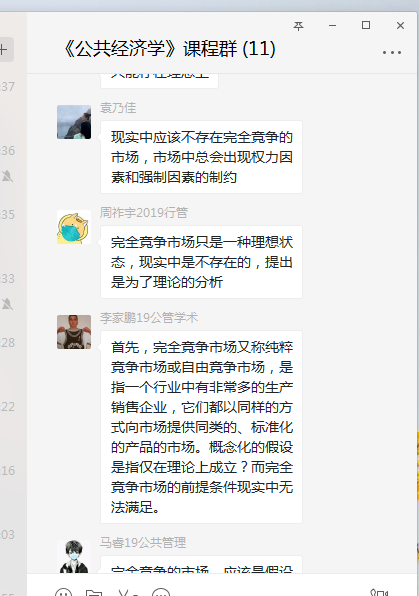Open the send file folder icon
Screen dimensions: 419x596
[x=94, y=593]
